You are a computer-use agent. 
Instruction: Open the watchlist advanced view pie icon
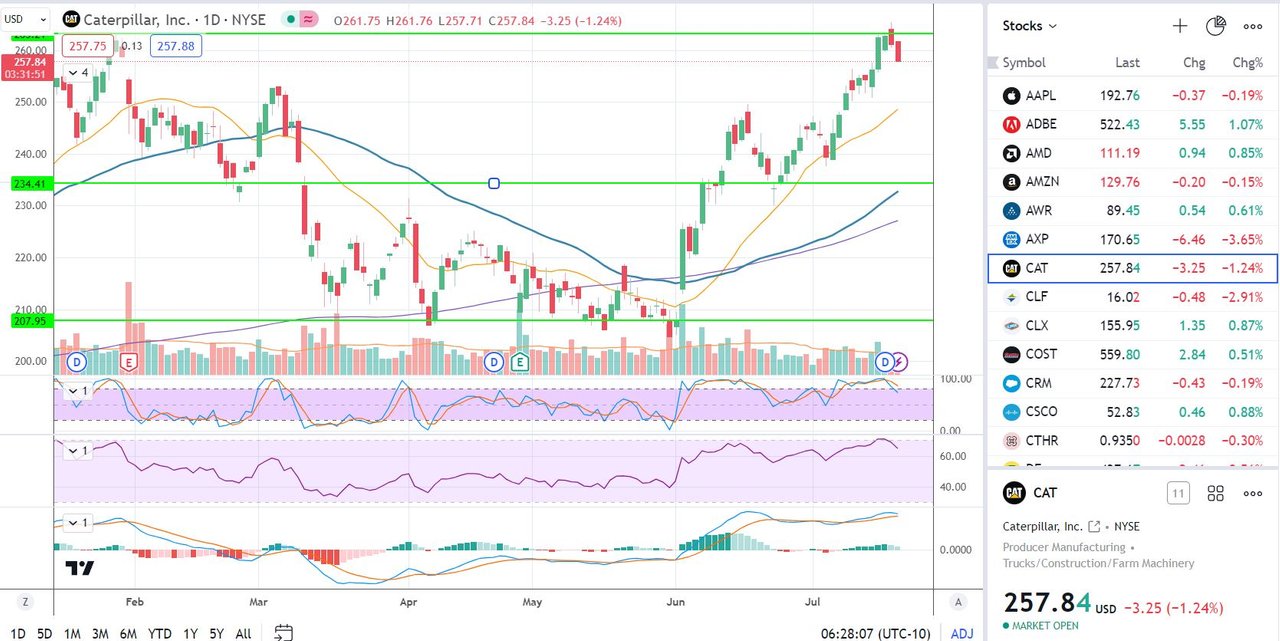pos(1216,26)
